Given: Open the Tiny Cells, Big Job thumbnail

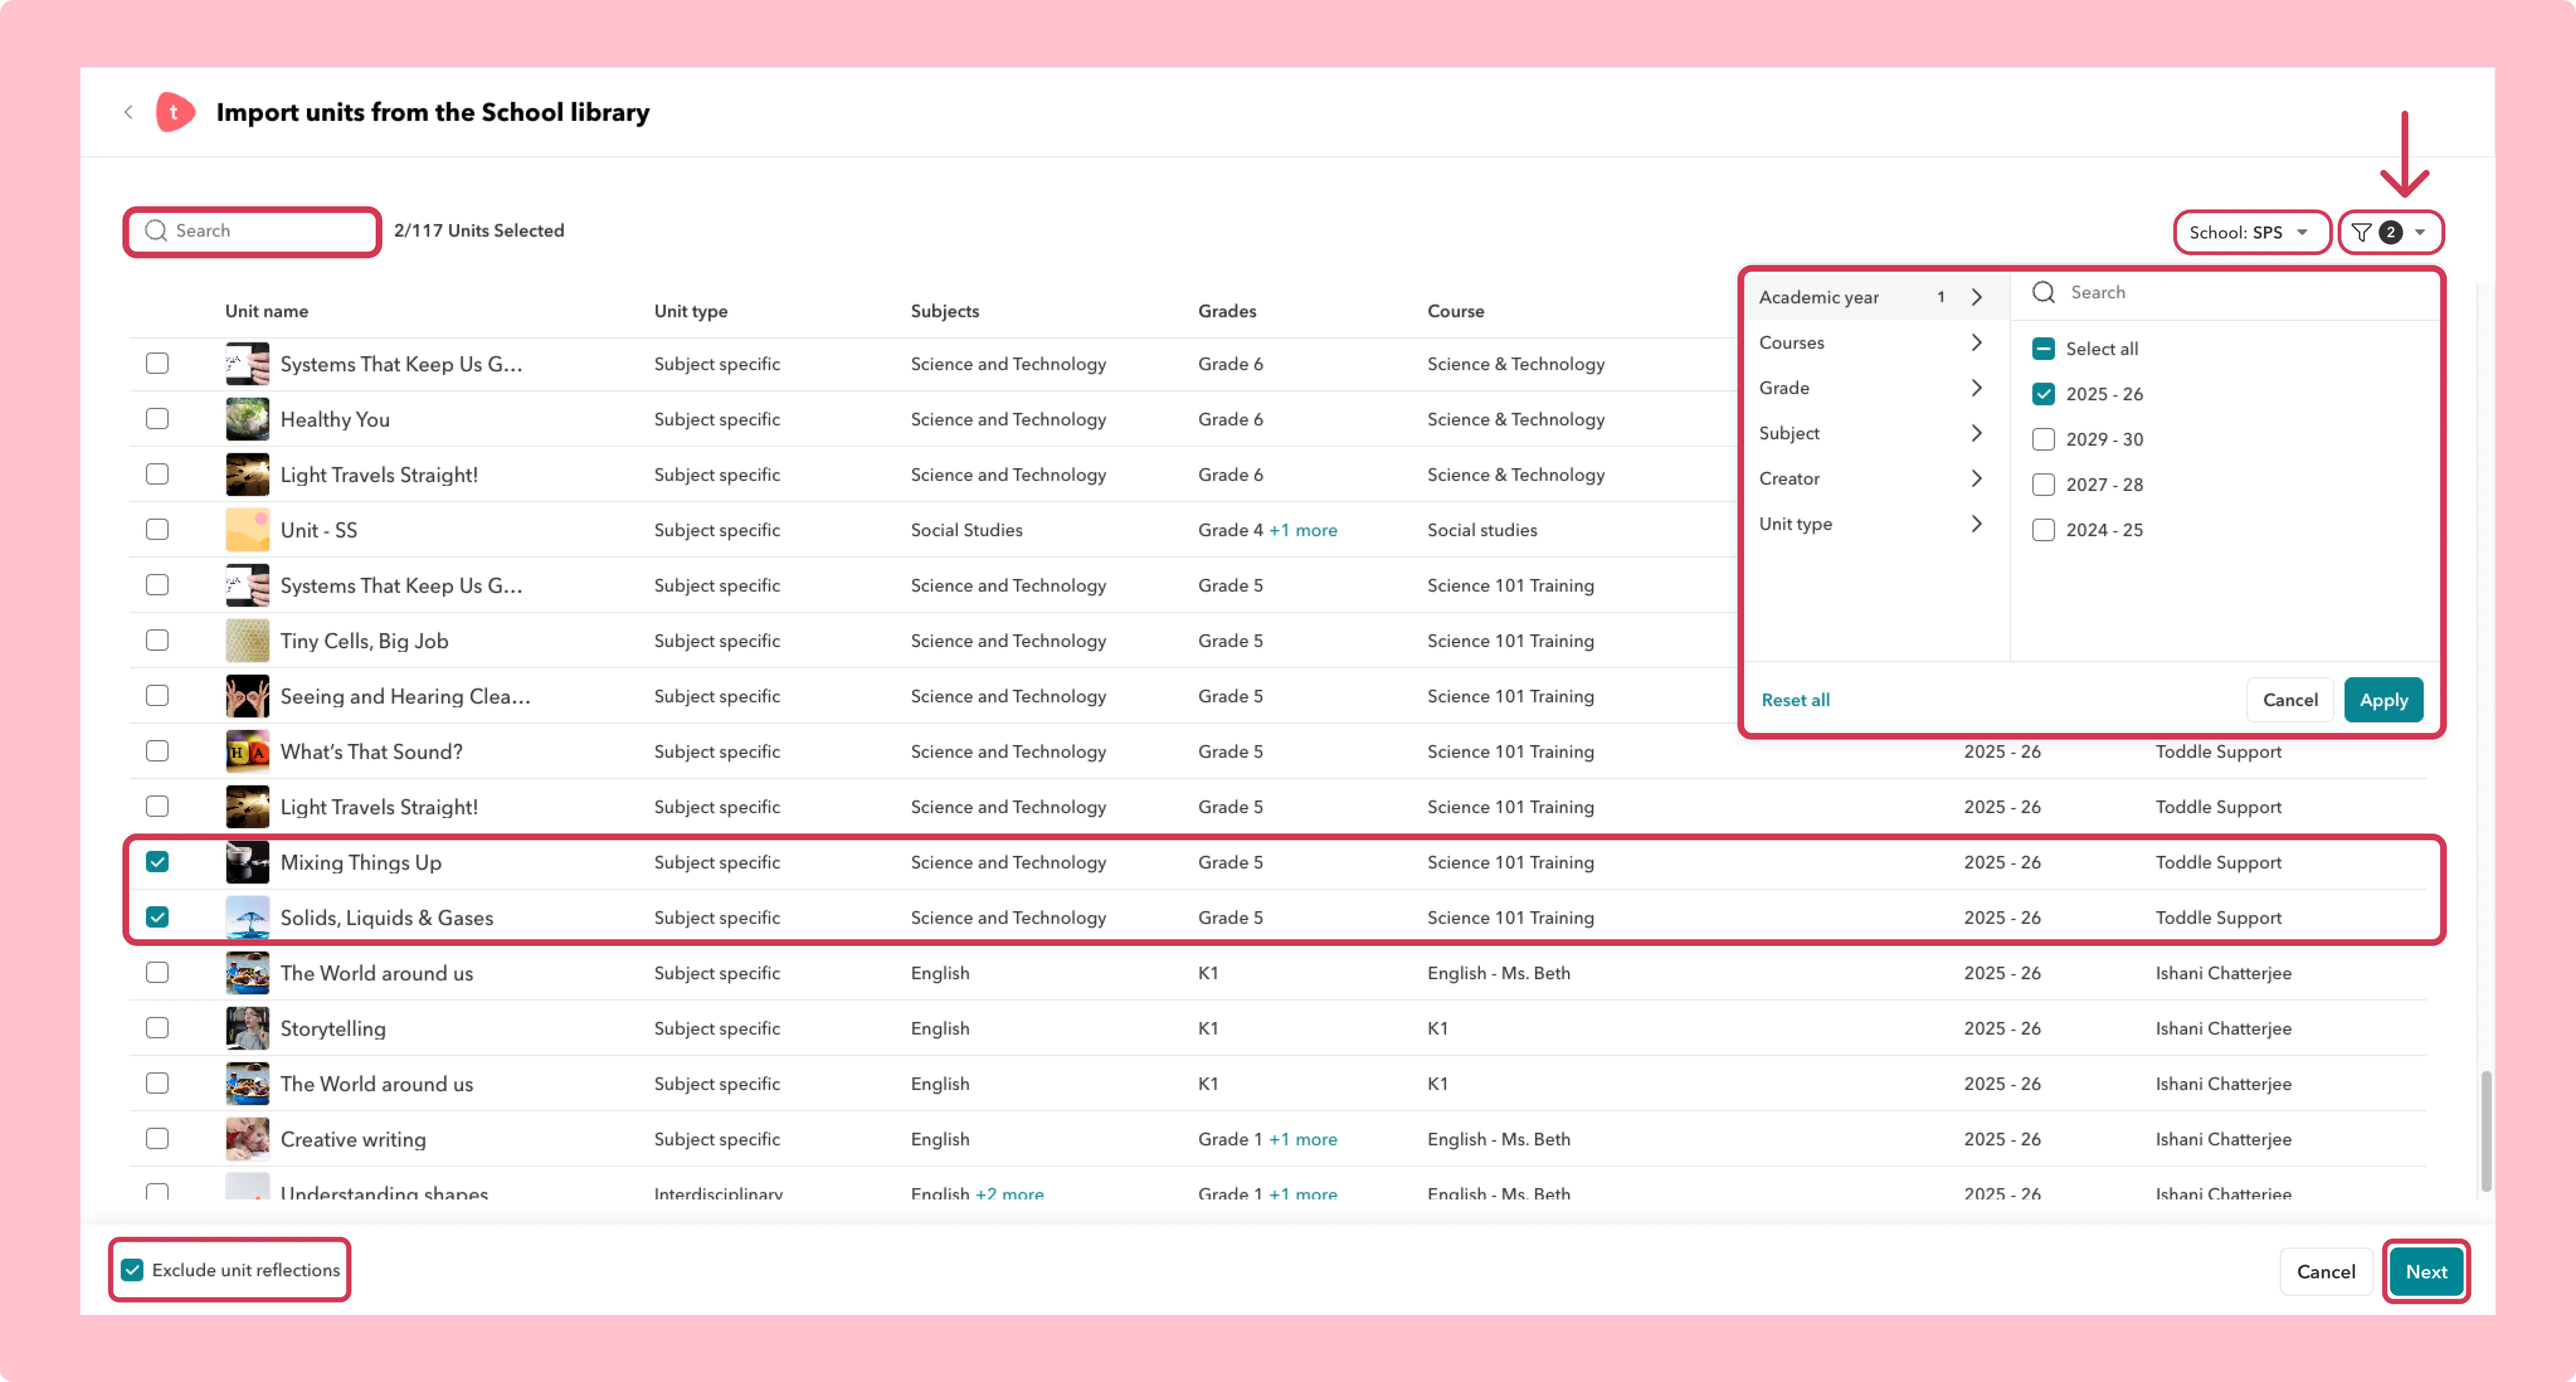Looking at the screenshot, I should [x=247, y=641].
